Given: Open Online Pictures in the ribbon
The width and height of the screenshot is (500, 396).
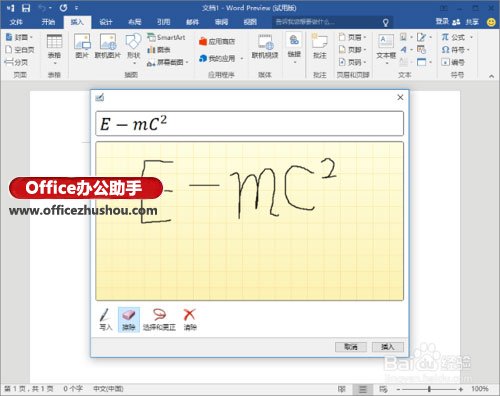Looking at the screenshot, I should coord(108,46).
